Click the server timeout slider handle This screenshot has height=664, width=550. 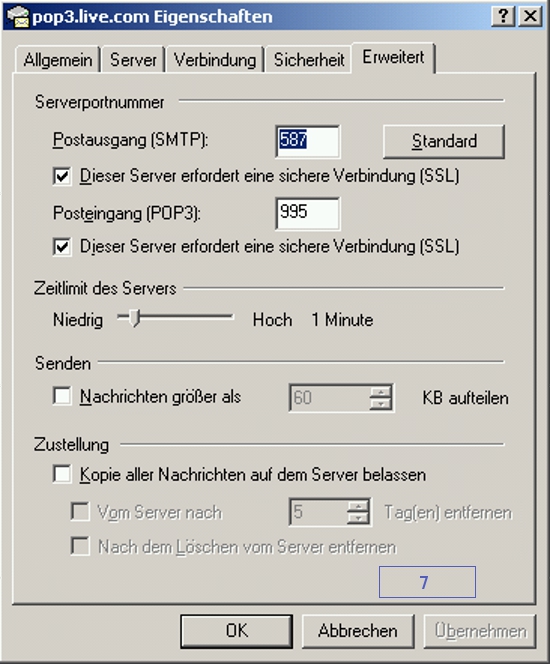tap(135, 318)
